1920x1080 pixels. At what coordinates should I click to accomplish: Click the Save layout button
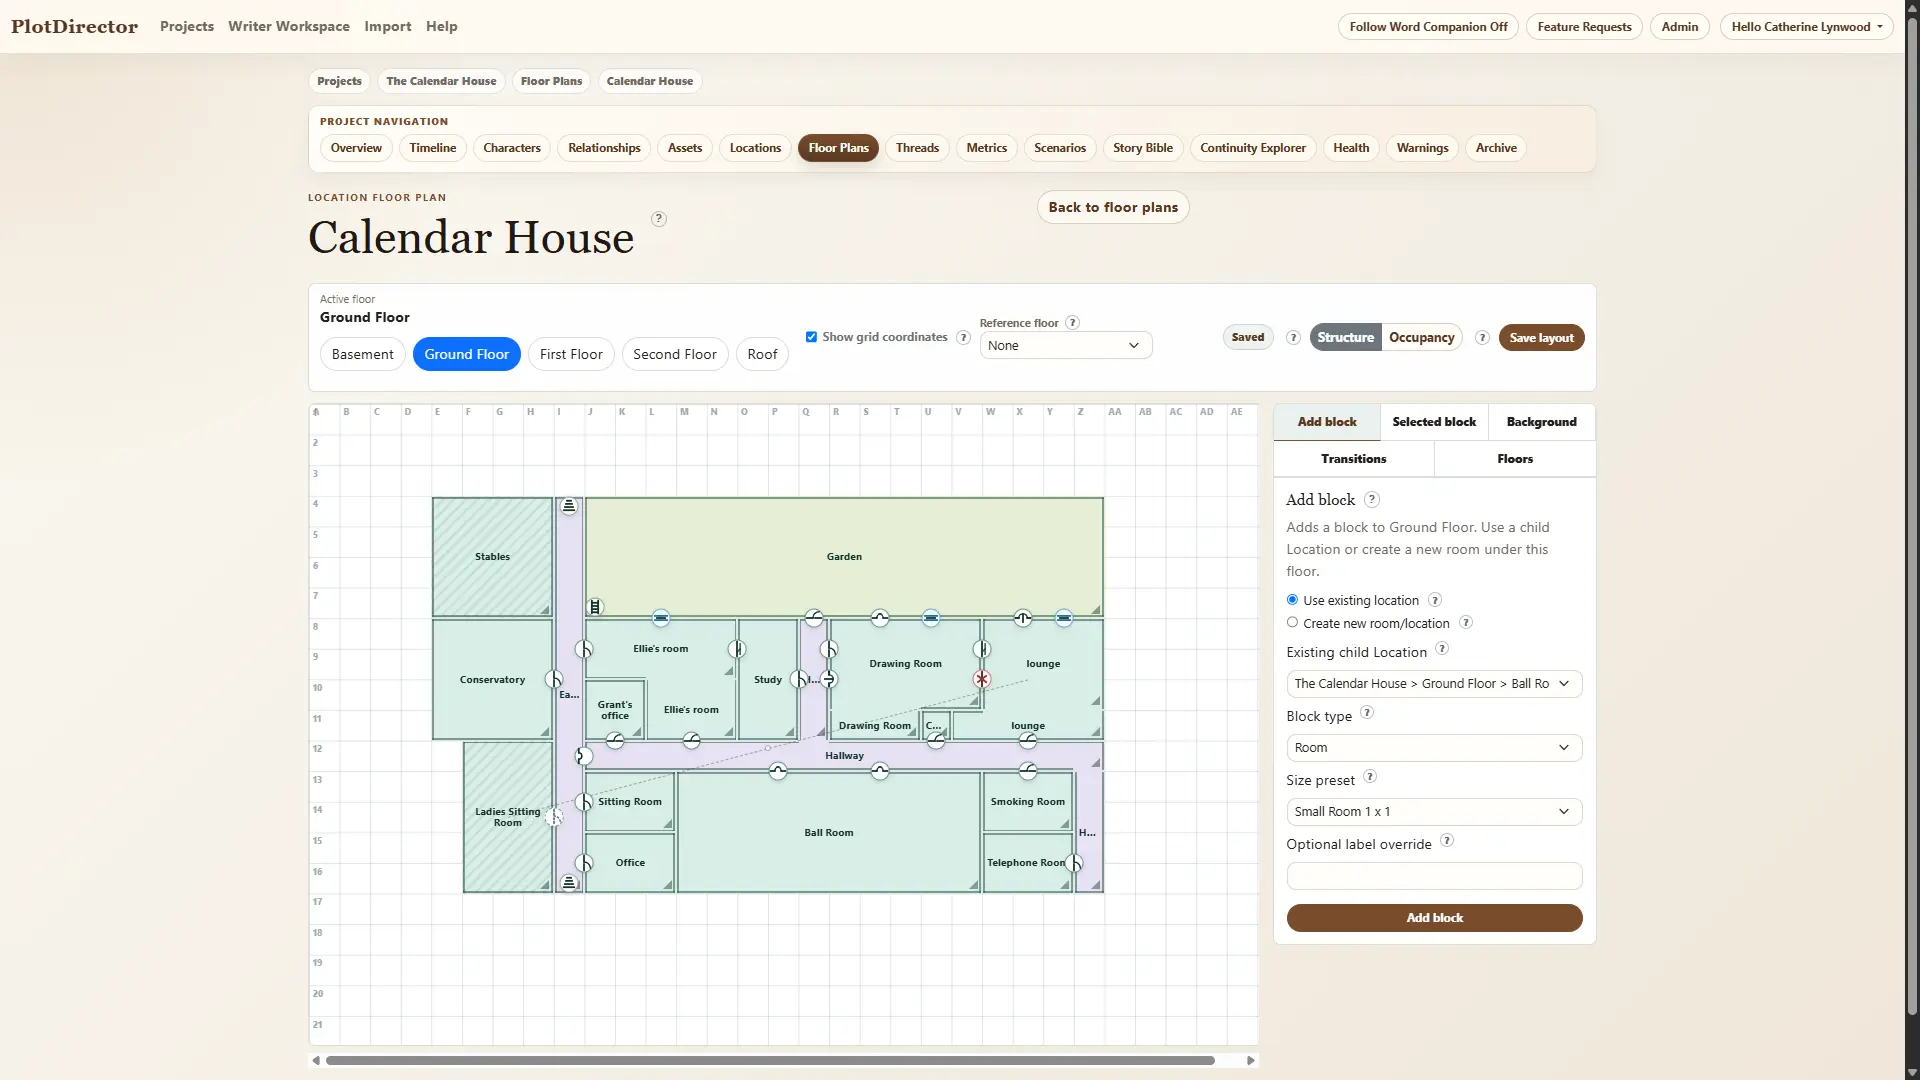tap(1541, 338)
